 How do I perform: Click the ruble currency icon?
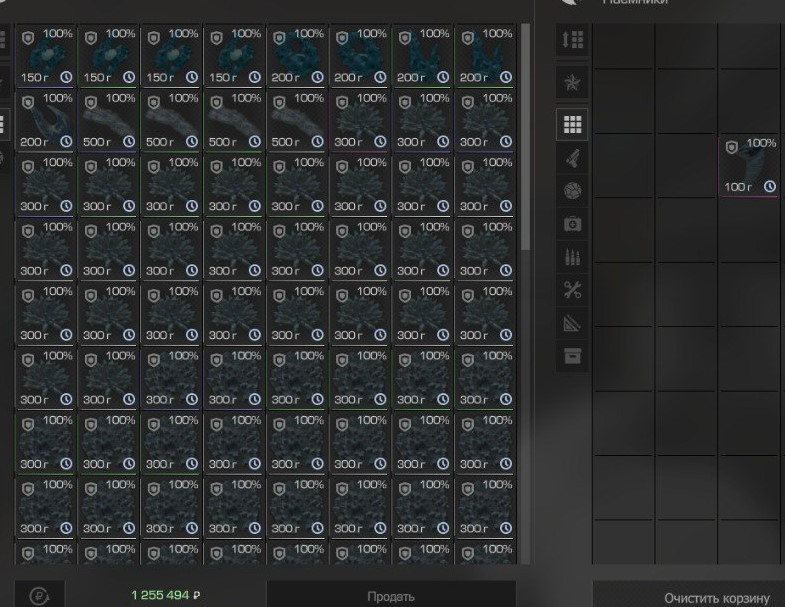(40, 595)
